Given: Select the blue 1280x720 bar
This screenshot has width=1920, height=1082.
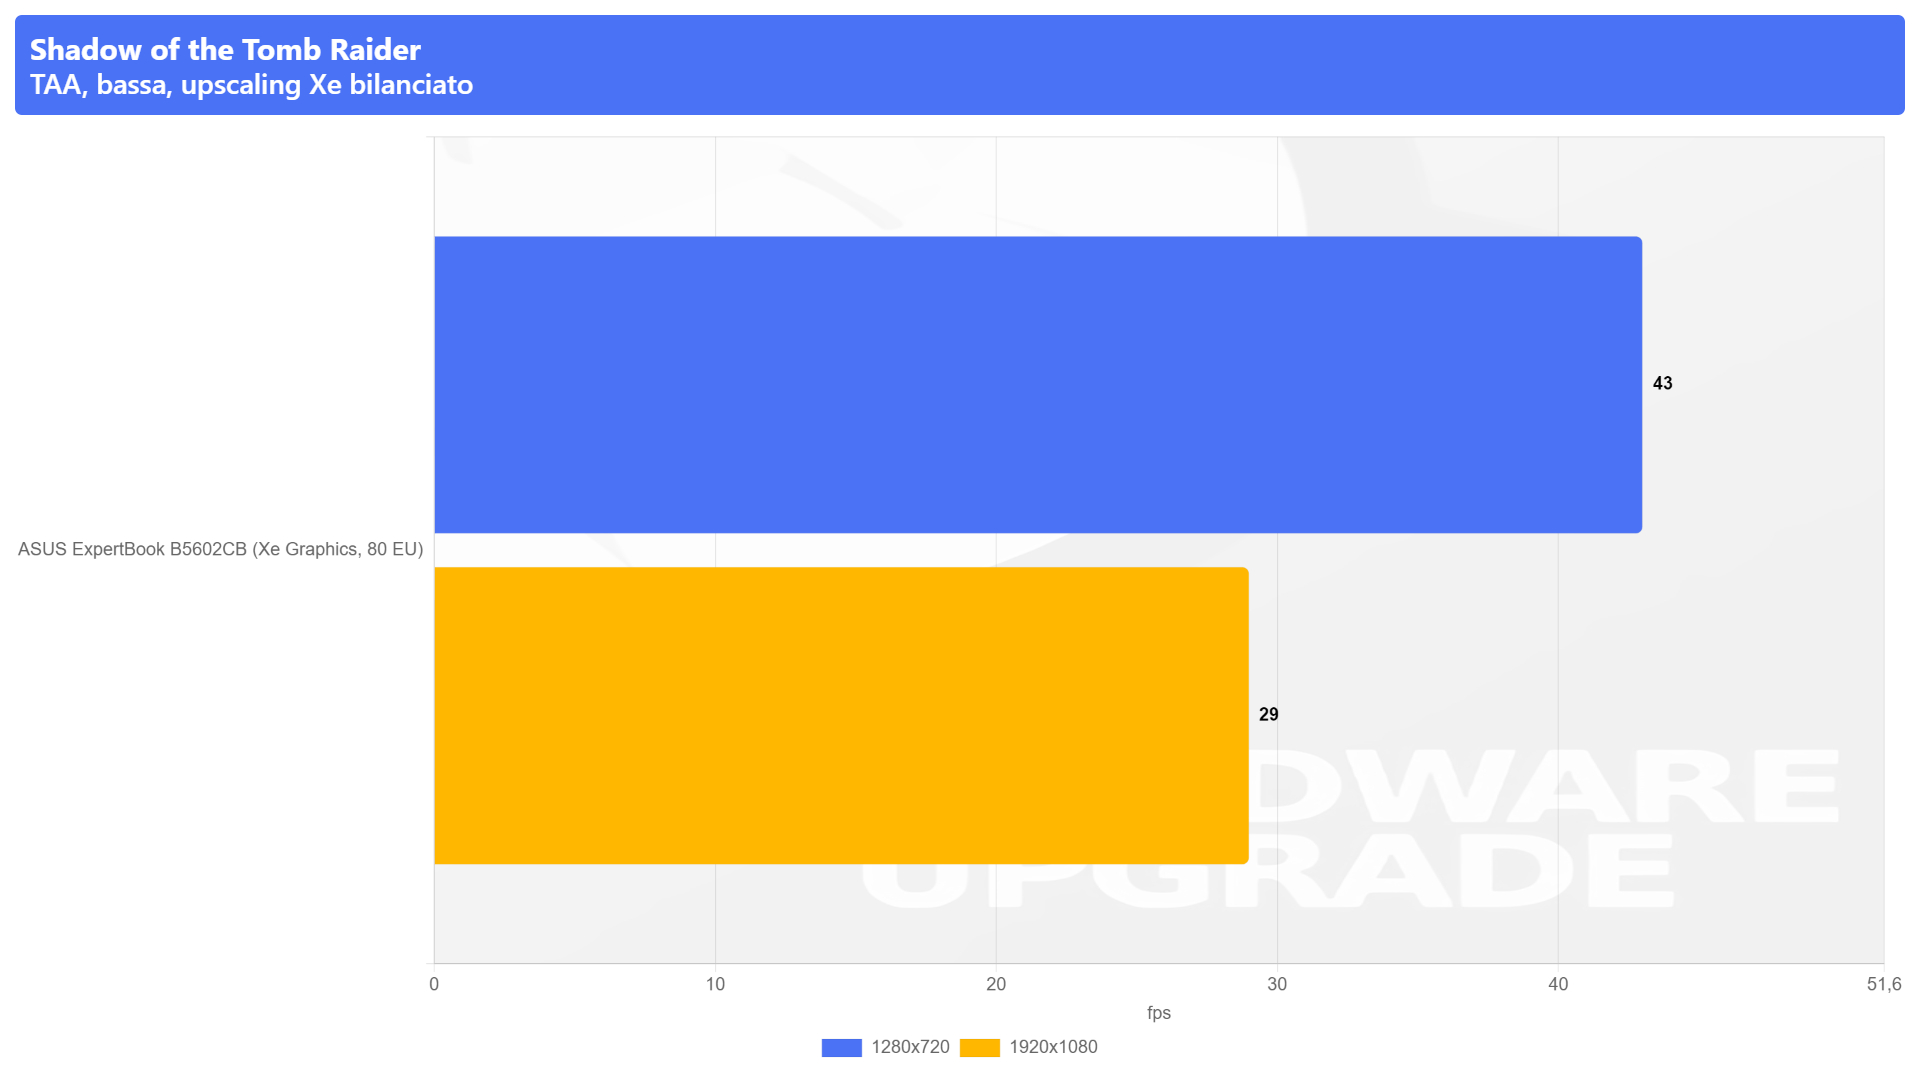Looking at the screenshot, I should pos(1038,384).
